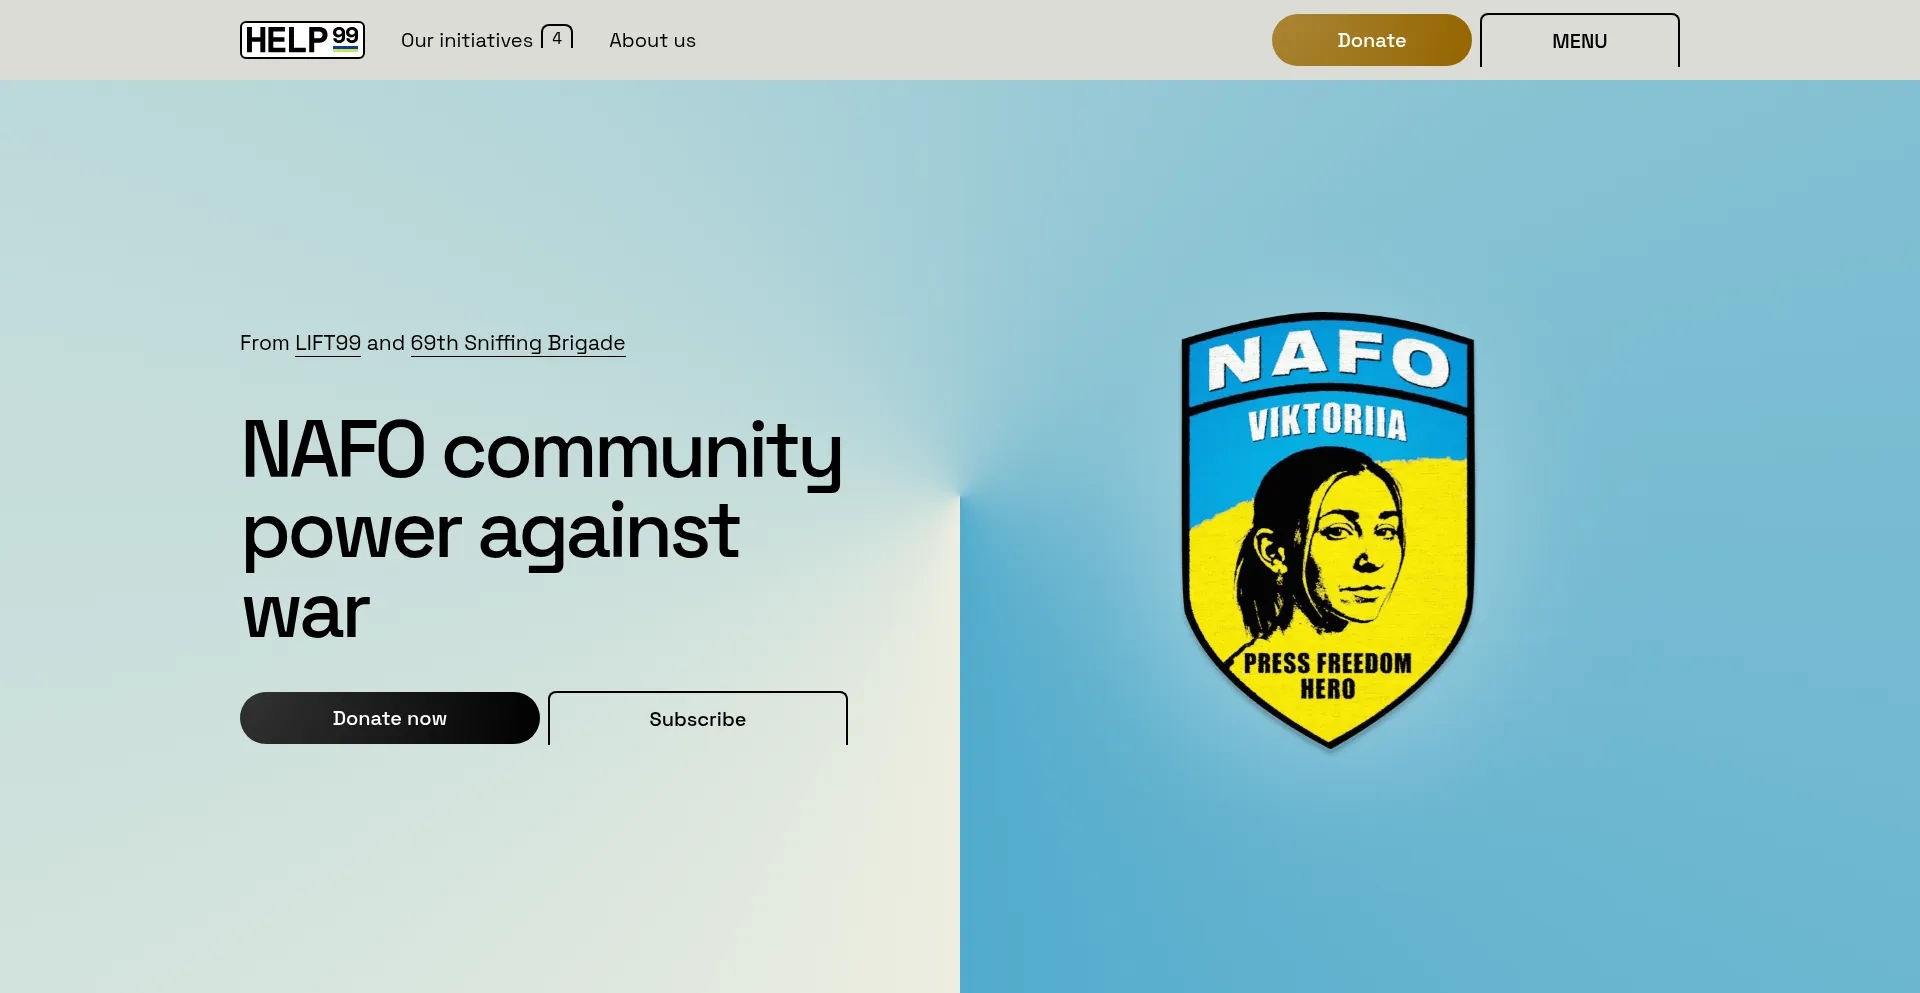Click the black Donate now button
1920x993 pixels.
pos(390,718)
